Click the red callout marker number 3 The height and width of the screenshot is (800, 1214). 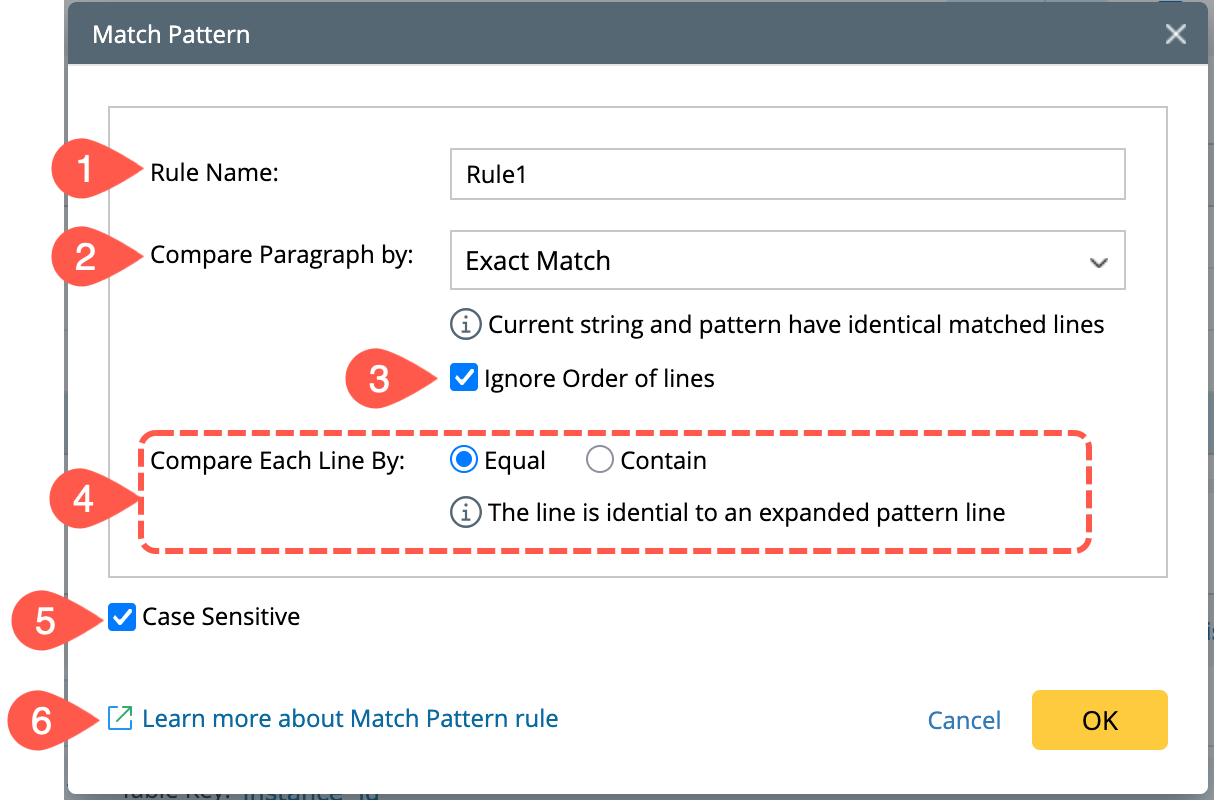click(x=380, y=380)
